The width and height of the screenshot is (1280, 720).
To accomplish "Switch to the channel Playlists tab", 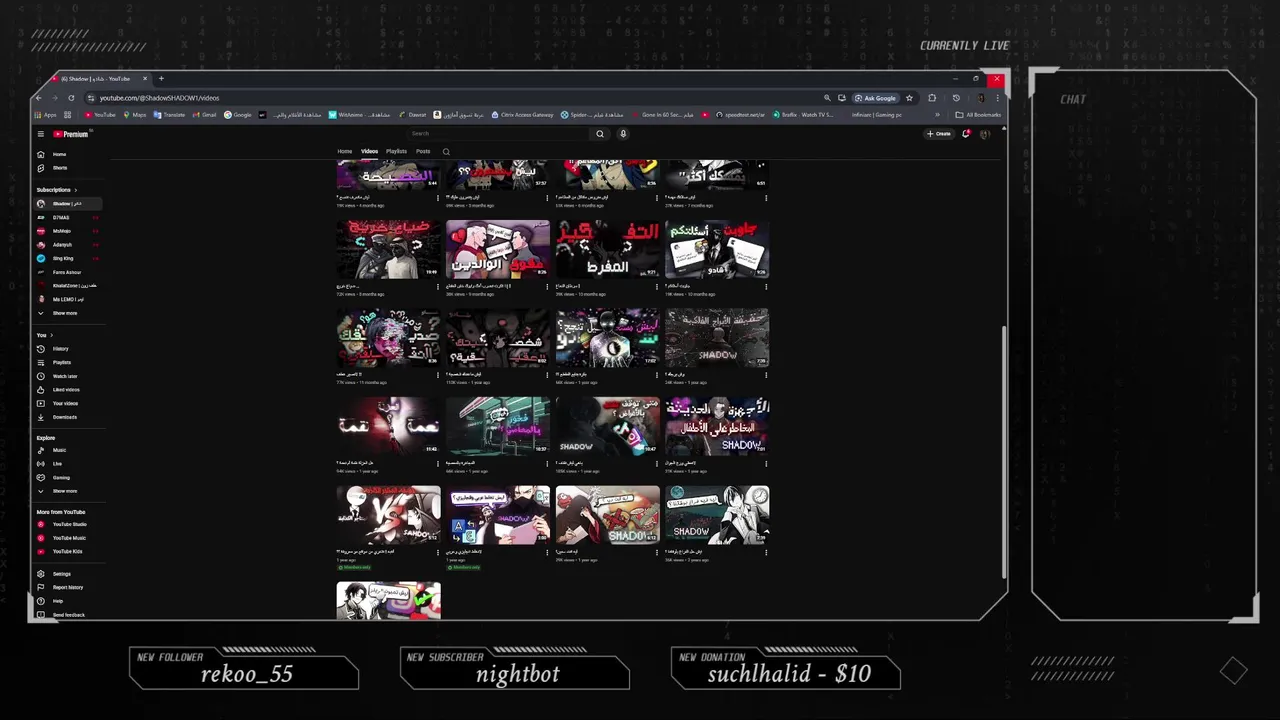I will (397, 152).
